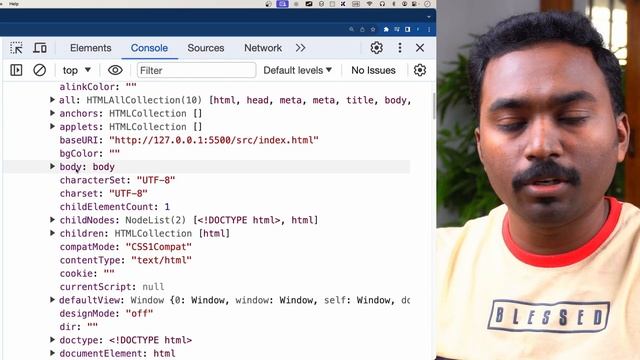
Task: Click the tab search down arrow
Action: pos(429,17)
